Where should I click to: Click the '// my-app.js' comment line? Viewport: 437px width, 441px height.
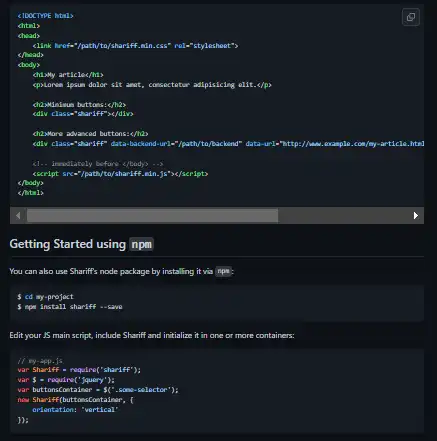coord(40,361)
